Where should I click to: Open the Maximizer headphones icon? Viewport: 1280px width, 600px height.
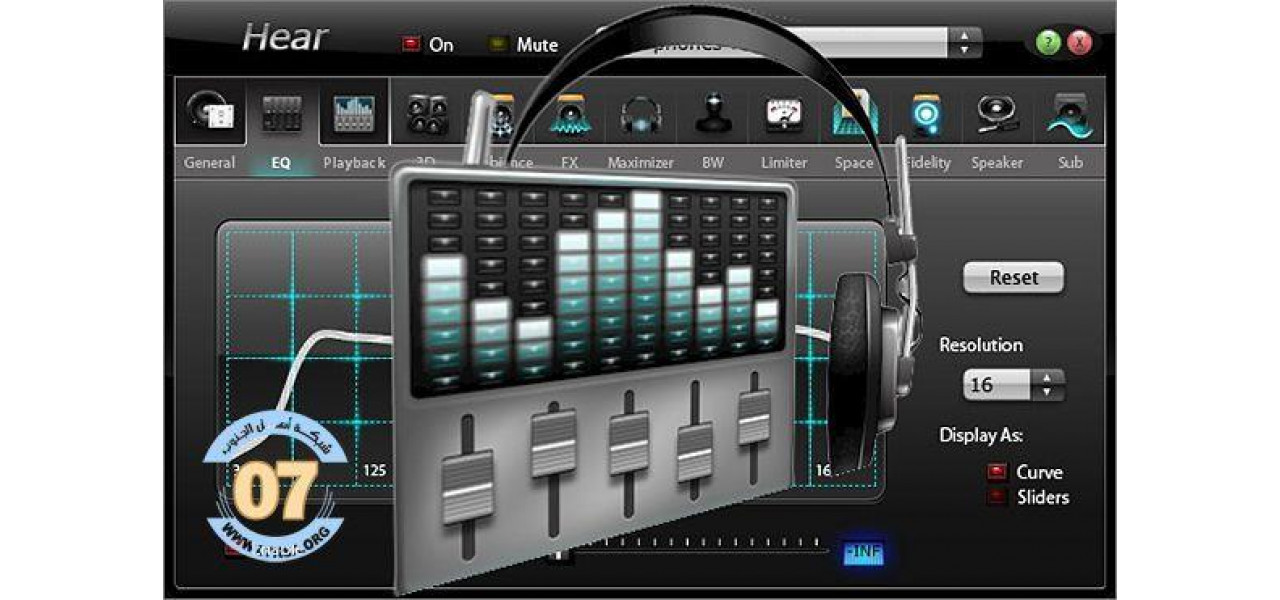coord(640,116)
